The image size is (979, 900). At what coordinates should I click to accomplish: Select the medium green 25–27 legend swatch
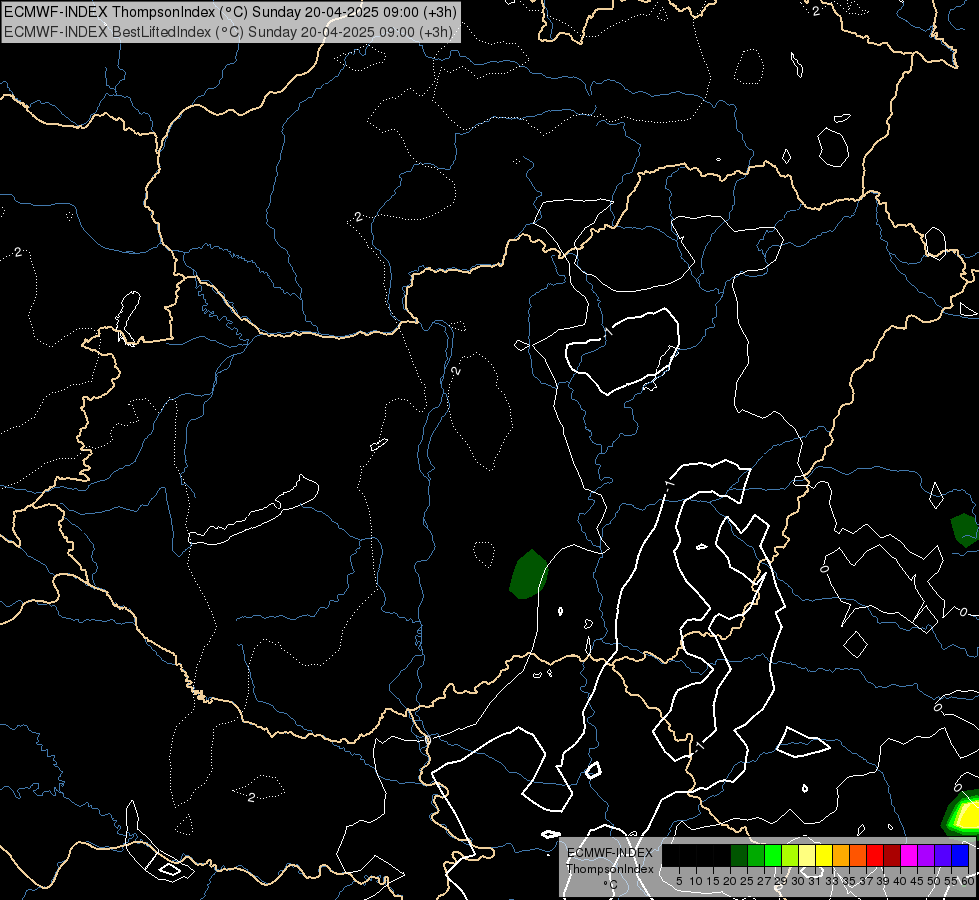click(x=756, y=855)
